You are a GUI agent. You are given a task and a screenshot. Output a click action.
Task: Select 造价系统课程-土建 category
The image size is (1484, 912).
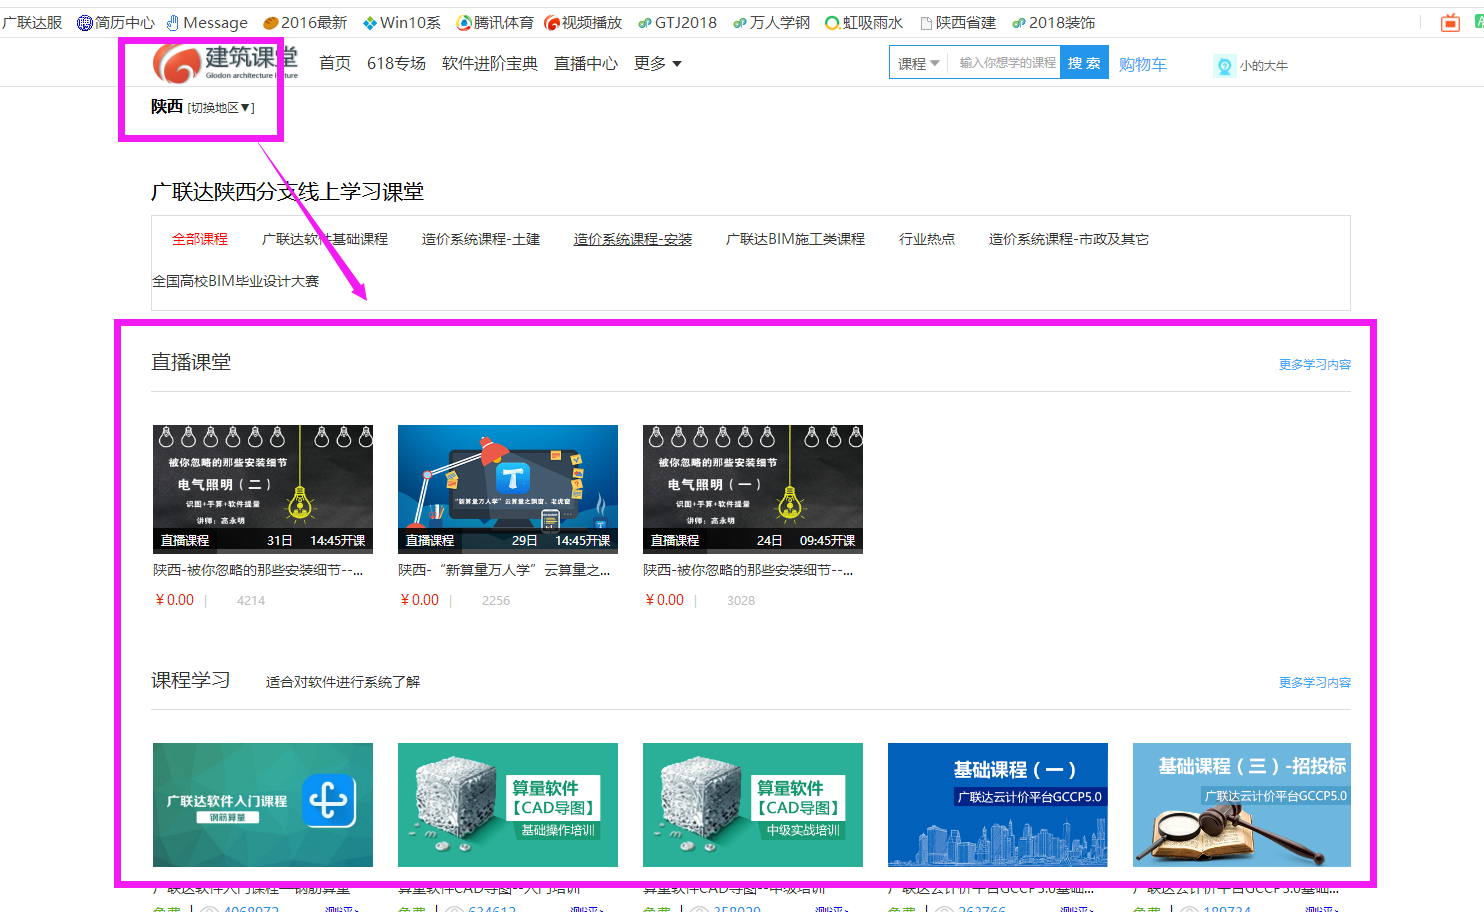click(481, 239)
